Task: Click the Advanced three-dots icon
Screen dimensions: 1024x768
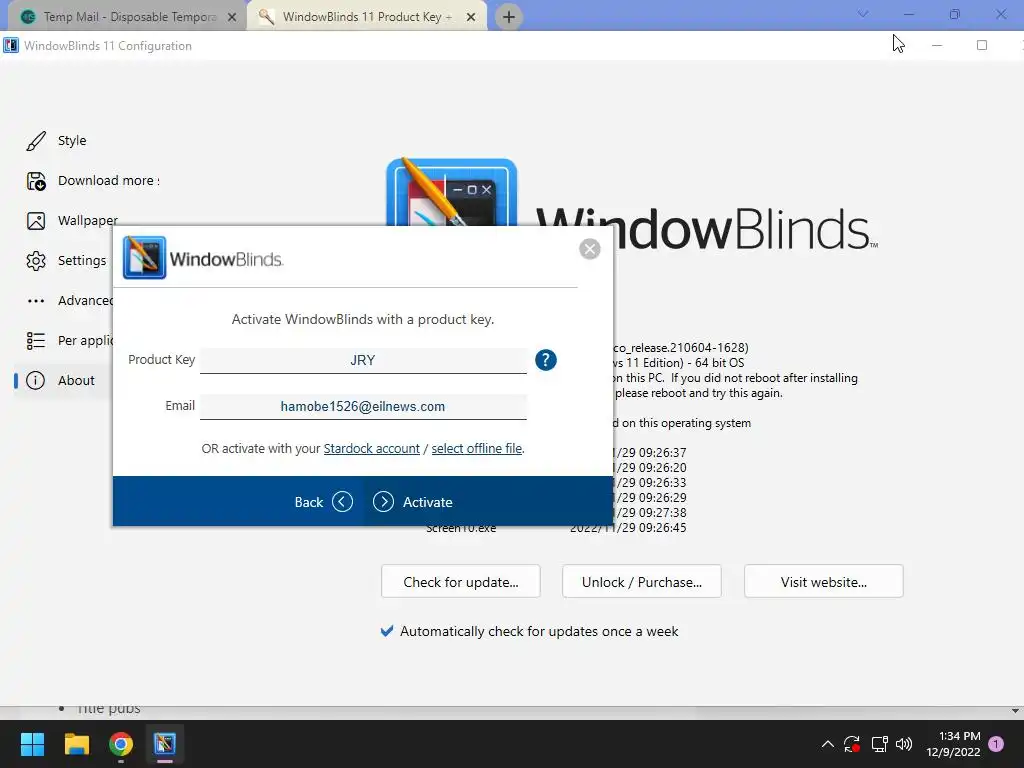Action: point(36,301)
